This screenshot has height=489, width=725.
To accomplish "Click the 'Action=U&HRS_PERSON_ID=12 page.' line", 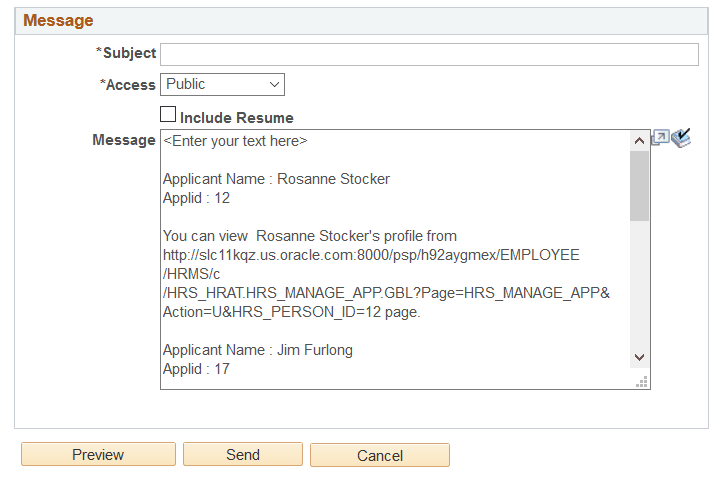I will [x=292, y=312].
